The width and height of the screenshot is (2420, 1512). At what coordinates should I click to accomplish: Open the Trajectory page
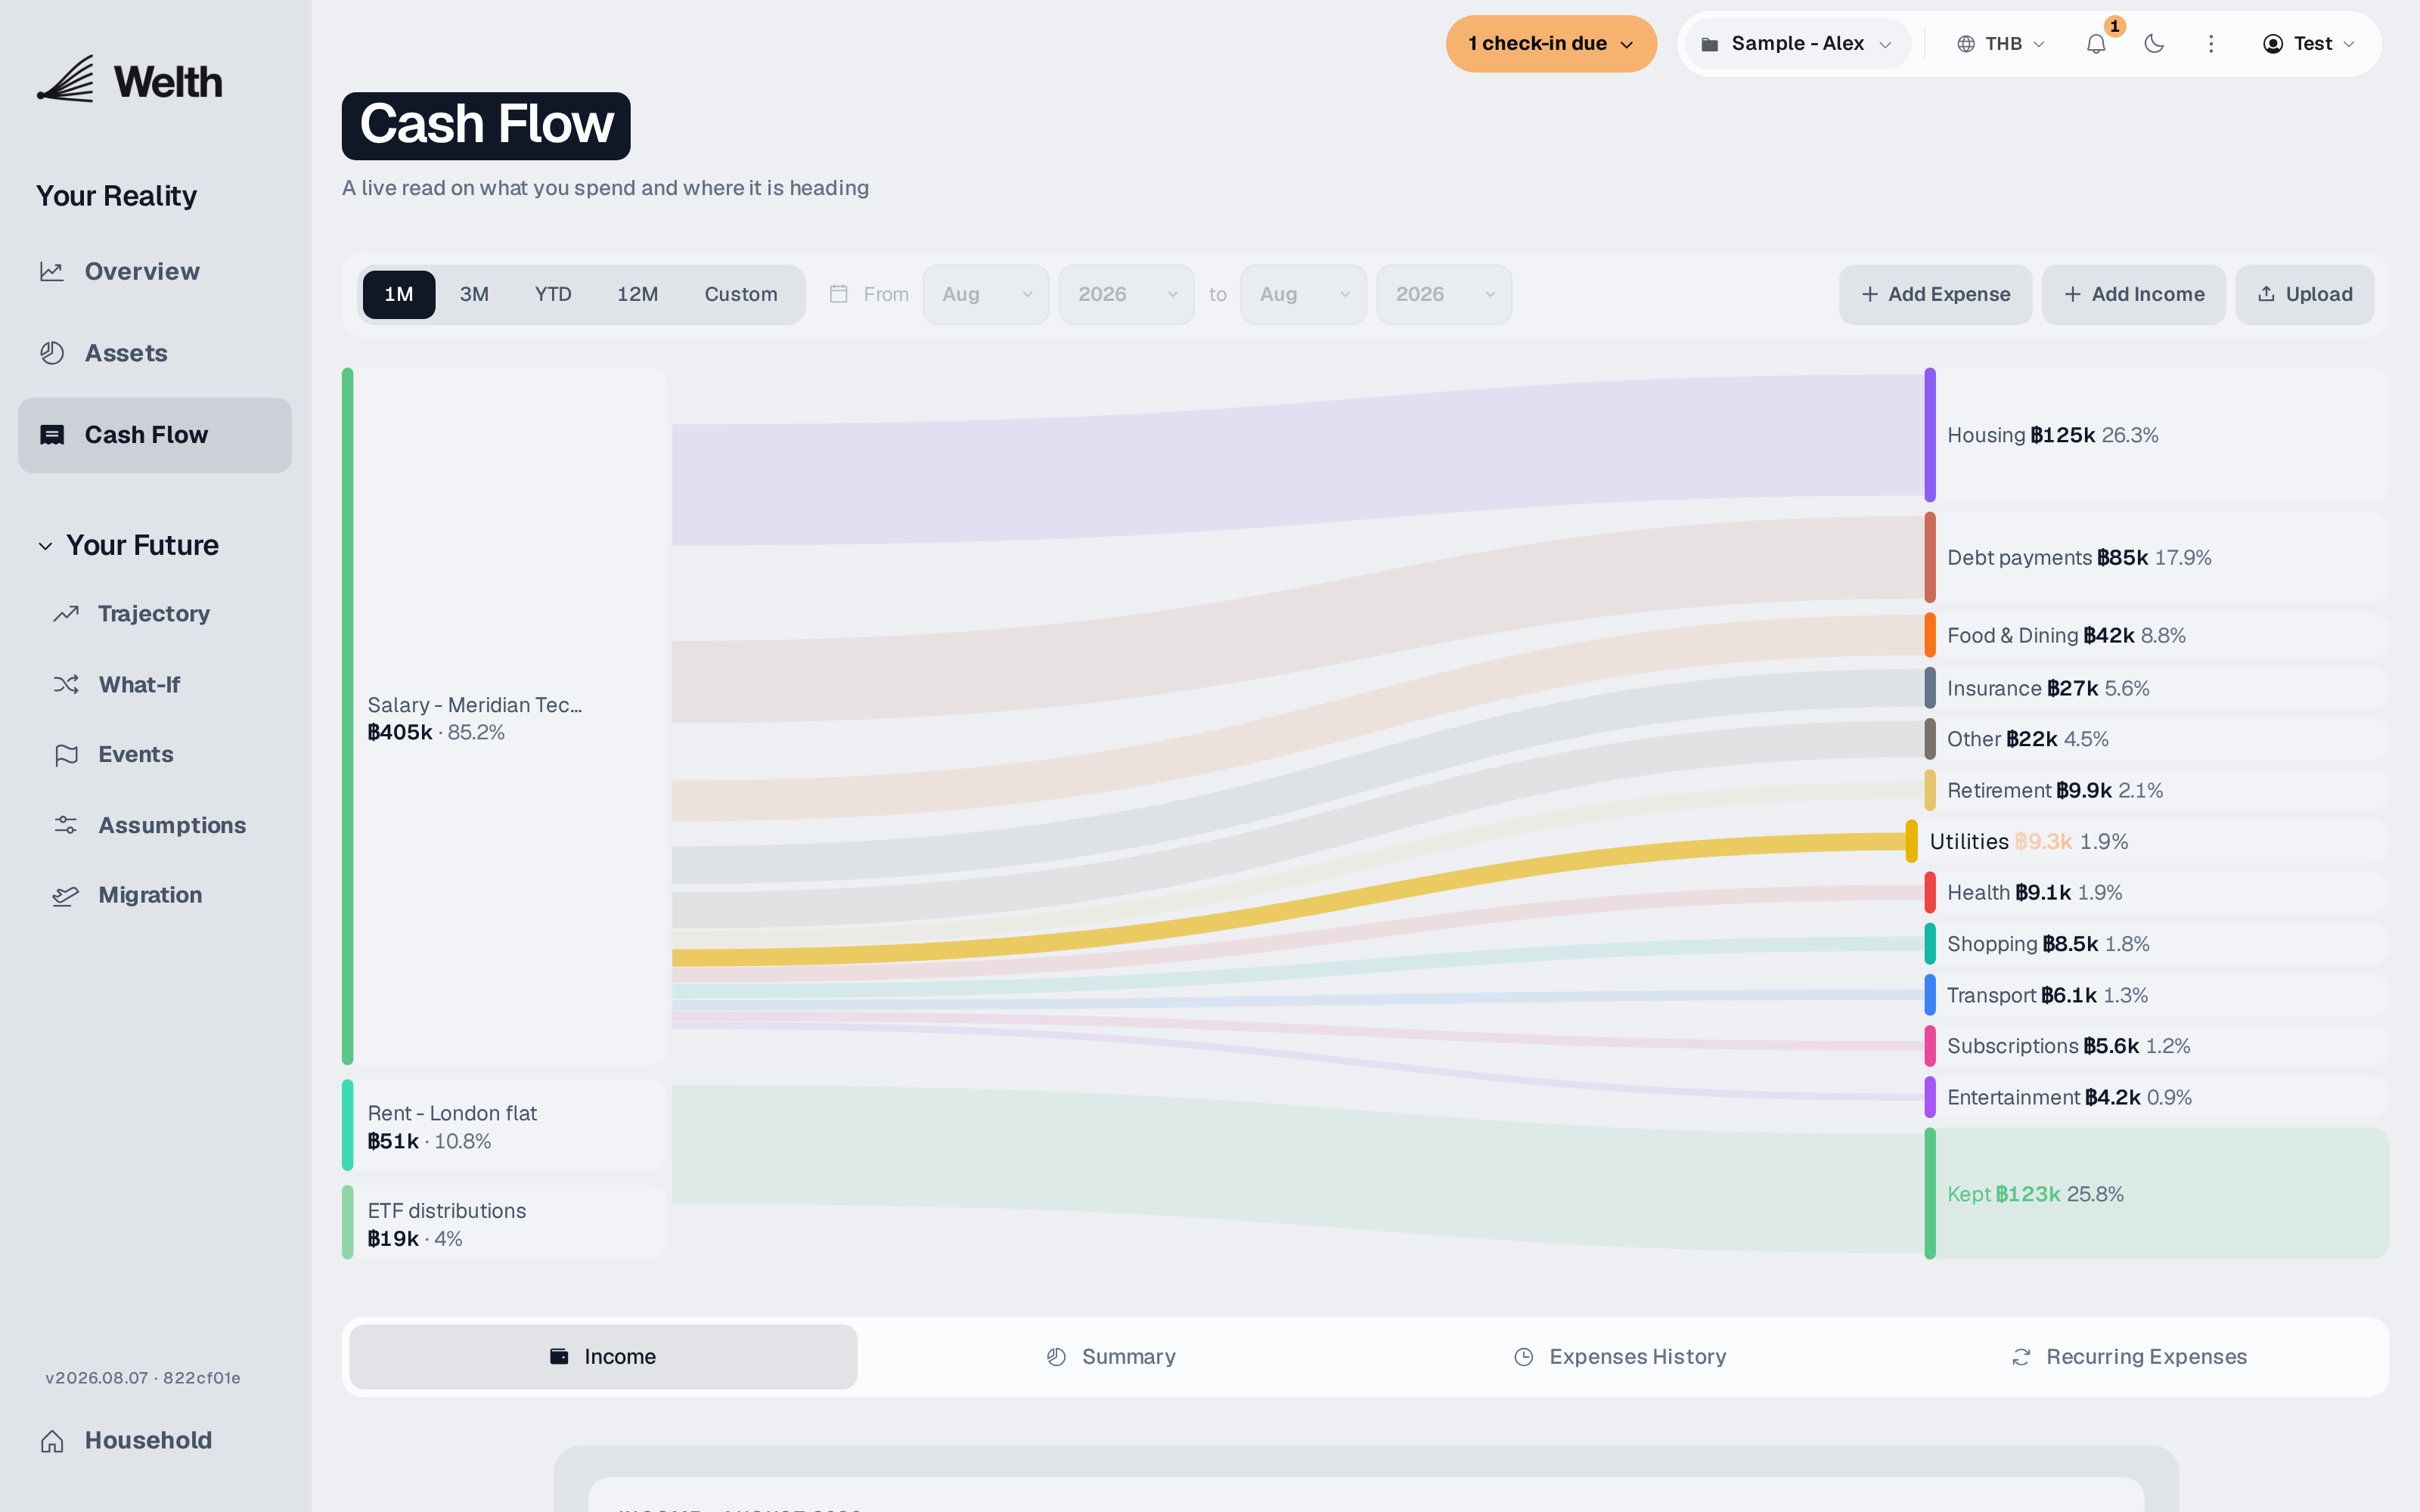pyautogui.click(x=155, y=614)
